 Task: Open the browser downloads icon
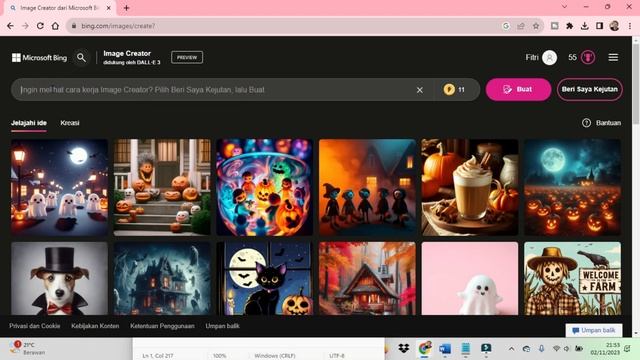pos(584,26)
